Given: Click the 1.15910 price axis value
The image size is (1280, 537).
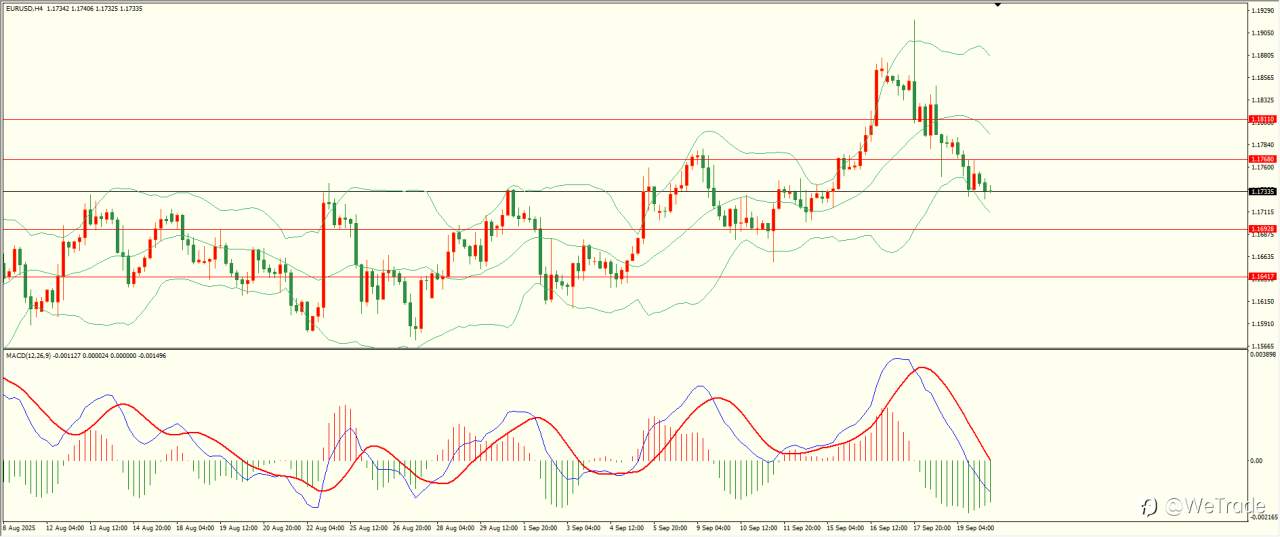Looking at the screenshot, I should click(x=1263, y=324).
